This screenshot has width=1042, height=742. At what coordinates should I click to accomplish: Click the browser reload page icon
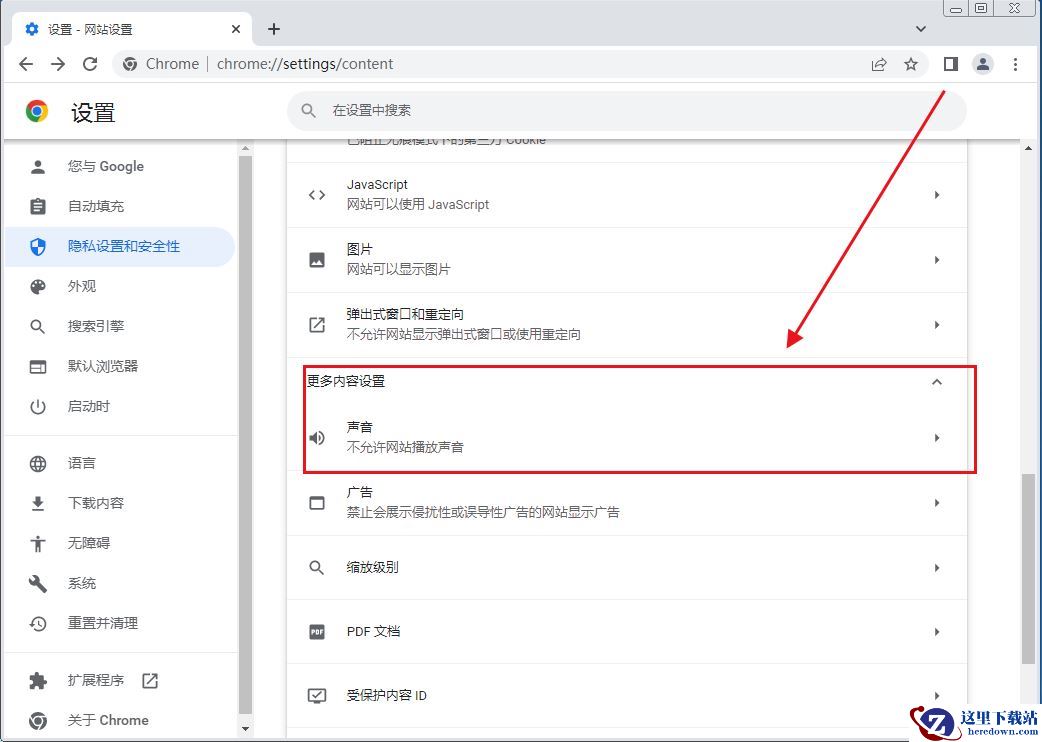click(x=90, y=64)
